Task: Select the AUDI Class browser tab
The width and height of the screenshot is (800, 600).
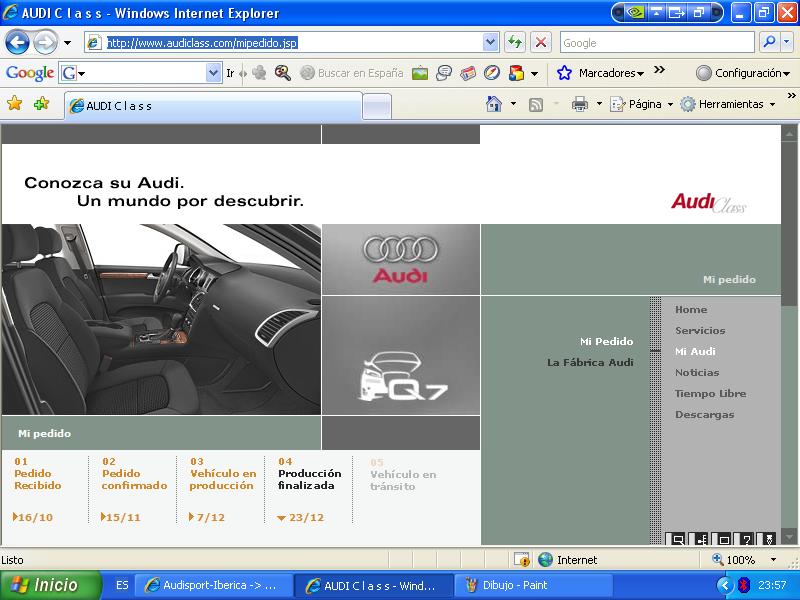Action: tap(213, 106)
